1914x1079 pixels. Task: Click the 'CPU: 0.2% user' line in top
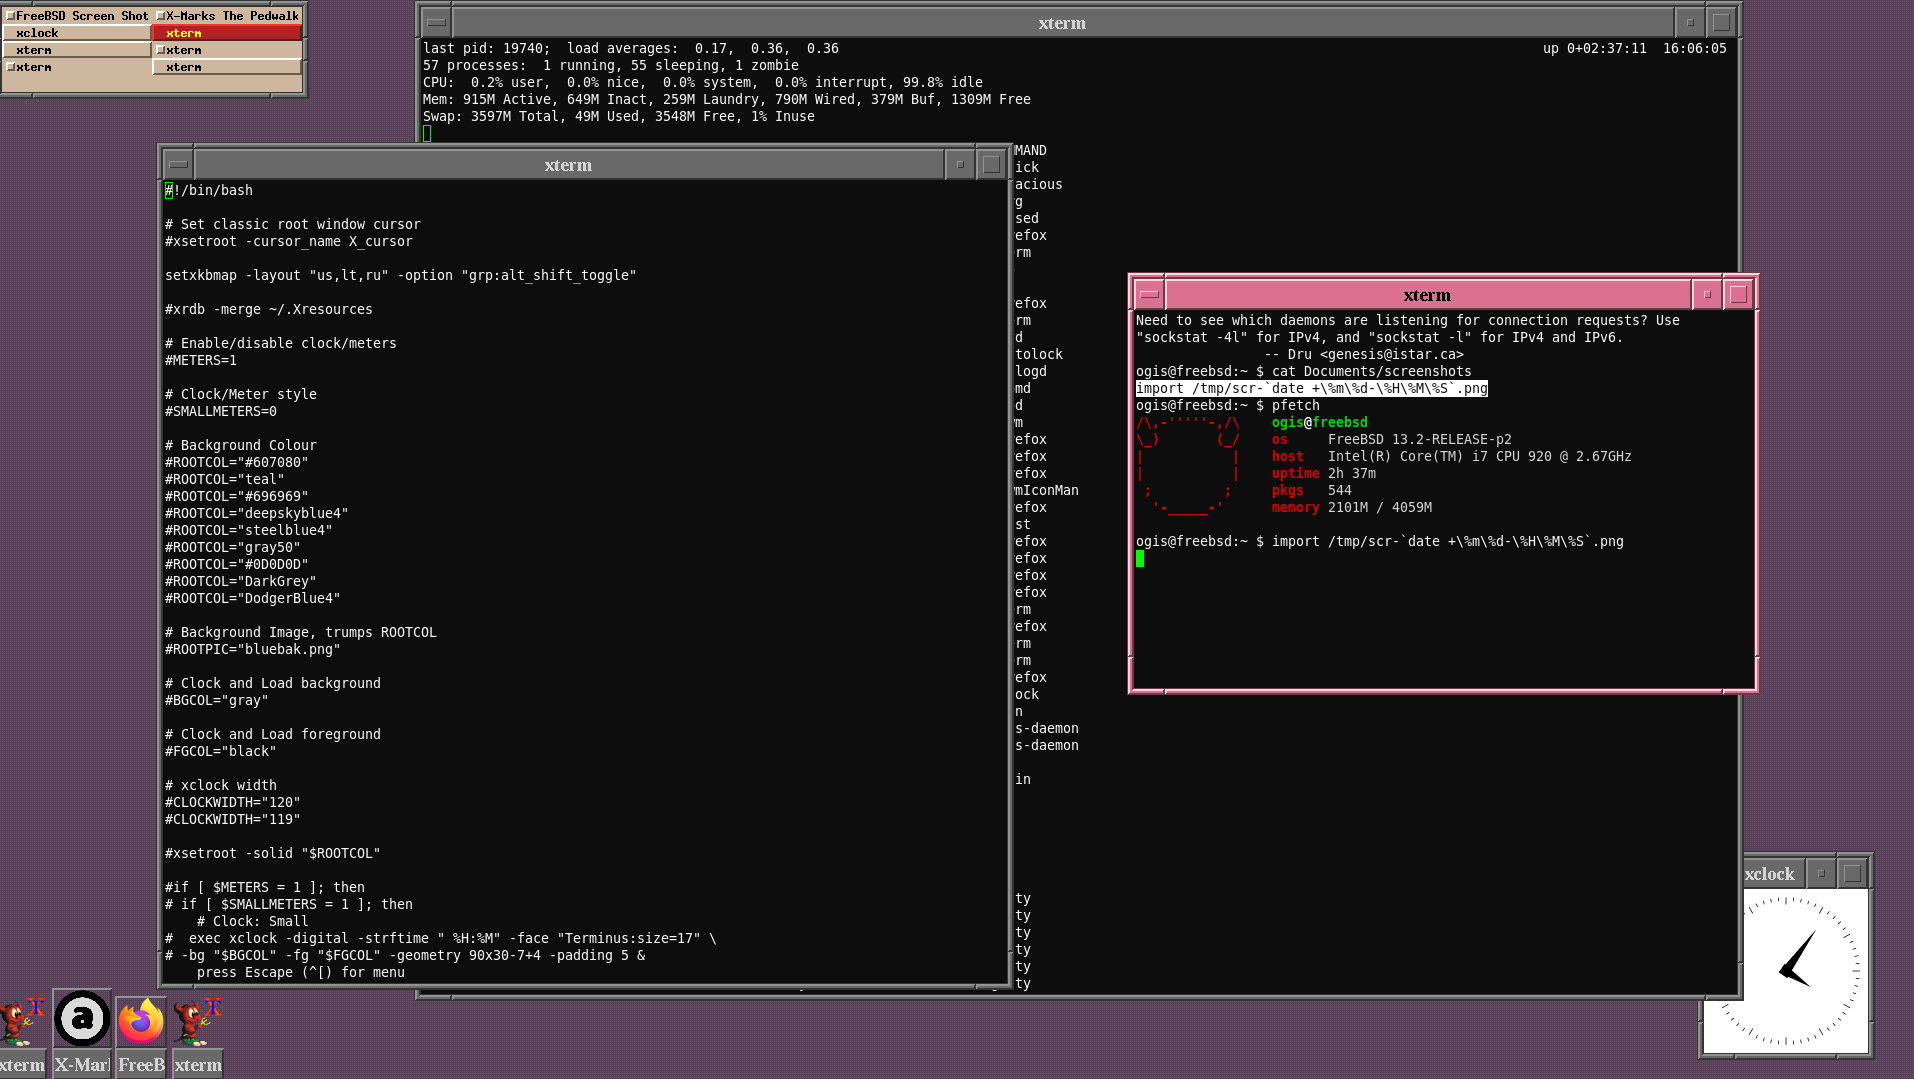click(703, 82)
